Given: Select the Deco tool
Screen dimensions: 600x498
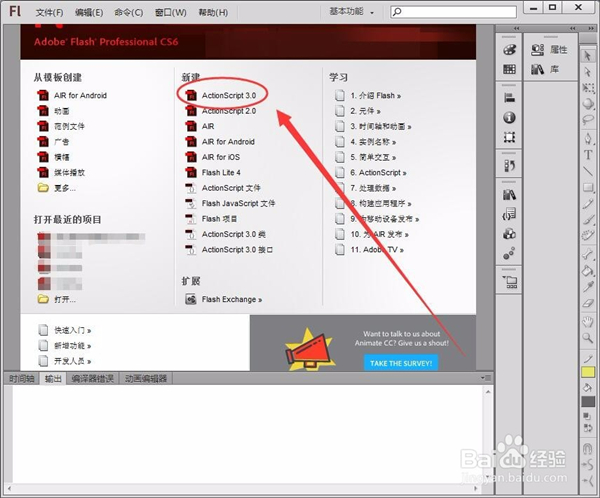Looking at the screenshot, I should tap(588, 235).
